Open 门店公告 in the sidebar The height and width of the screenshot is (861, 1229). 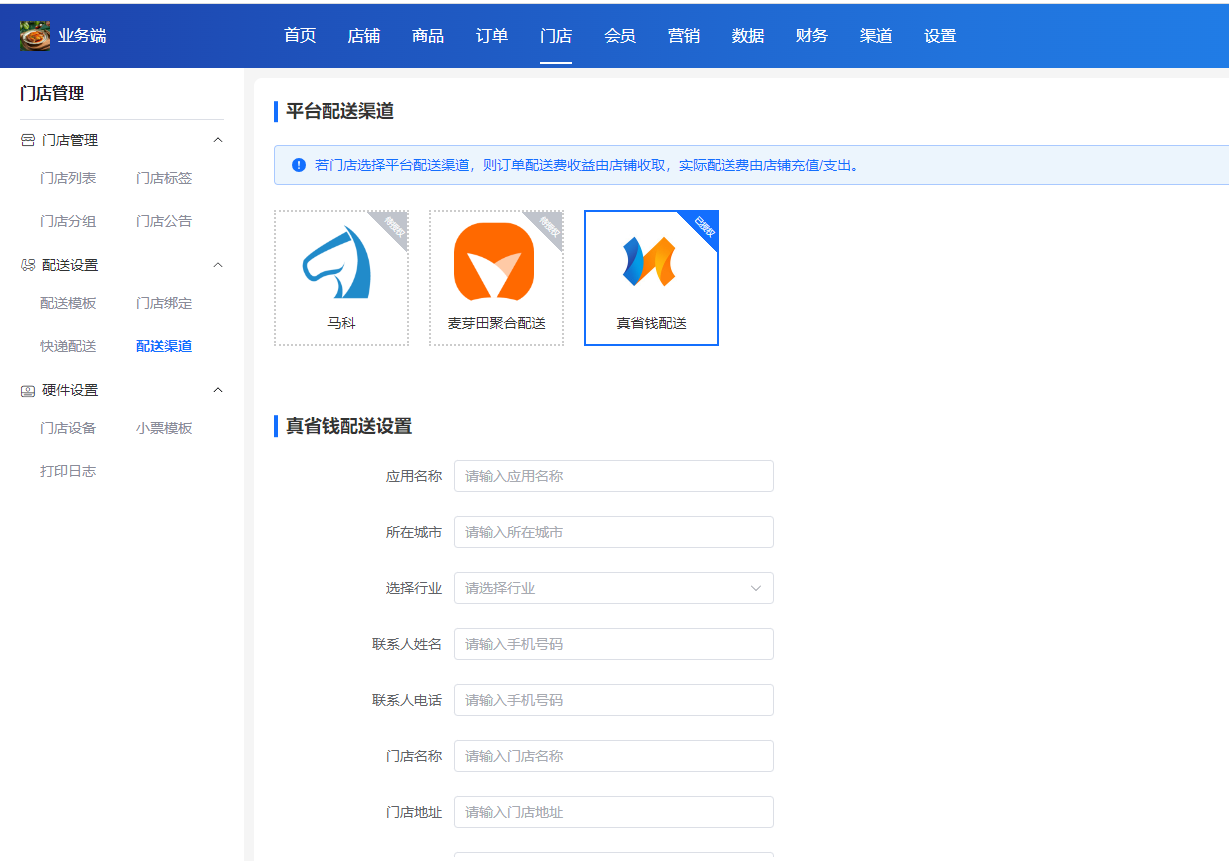[164, 221]
